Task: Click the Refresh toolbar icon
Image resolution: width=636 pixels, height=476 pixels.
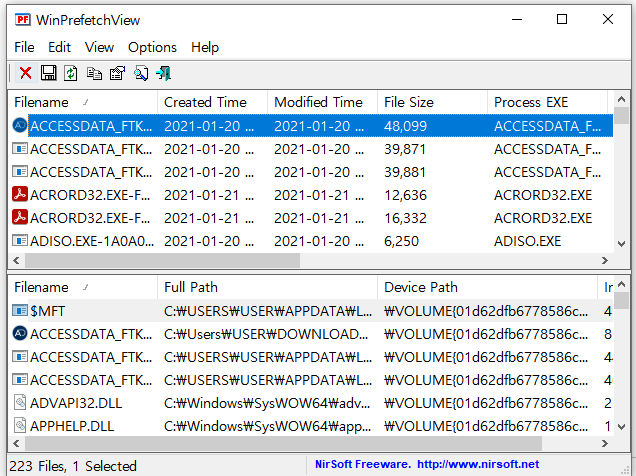Action: [x=71, y=73]
